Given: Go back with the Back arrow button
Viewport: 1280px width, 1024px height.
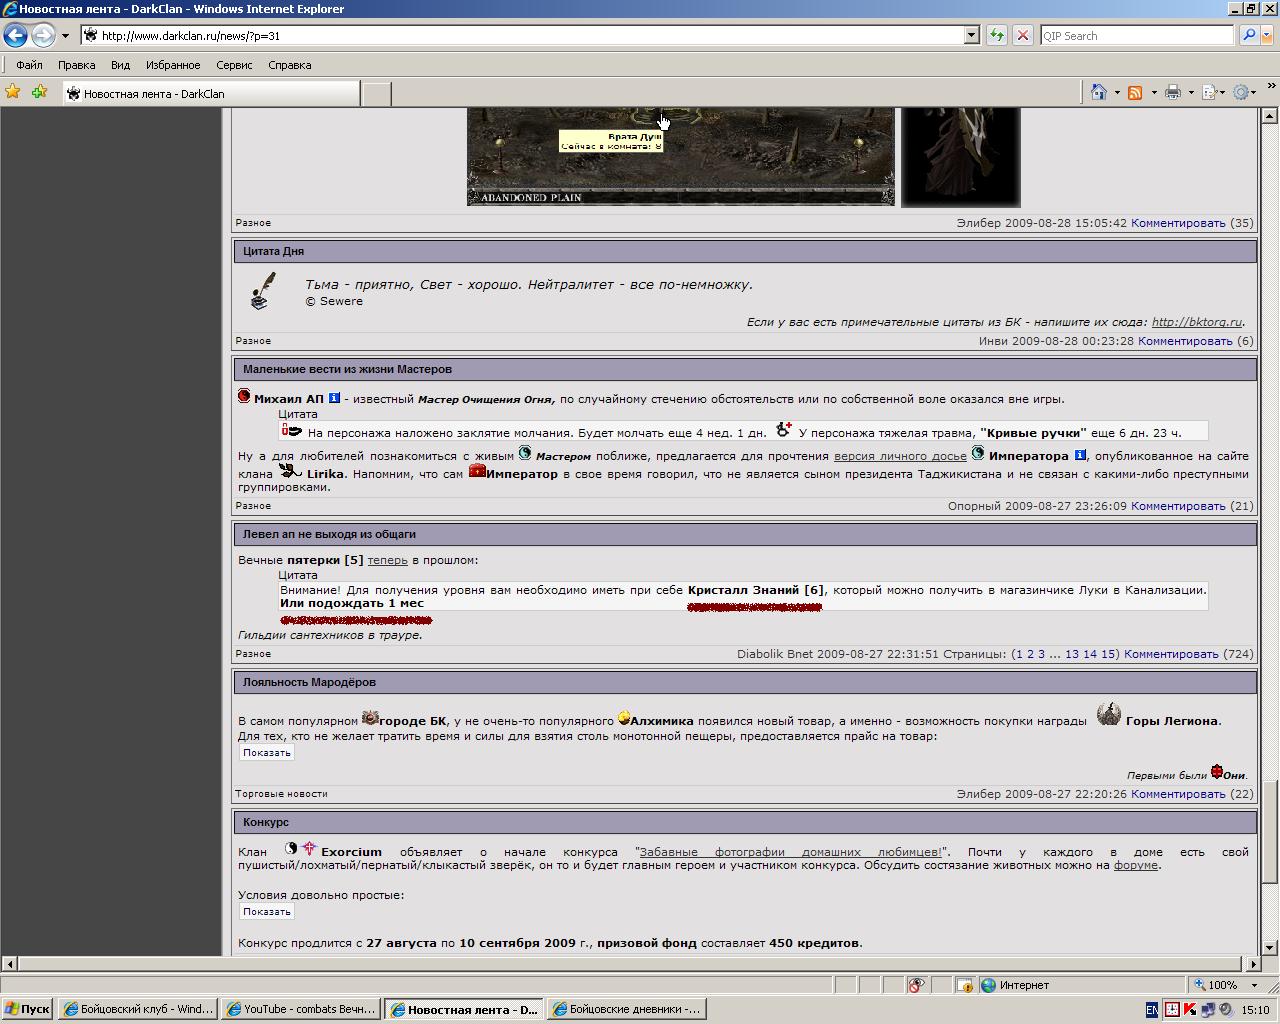Looking at the screenshot, I should [x=15, y=35].
